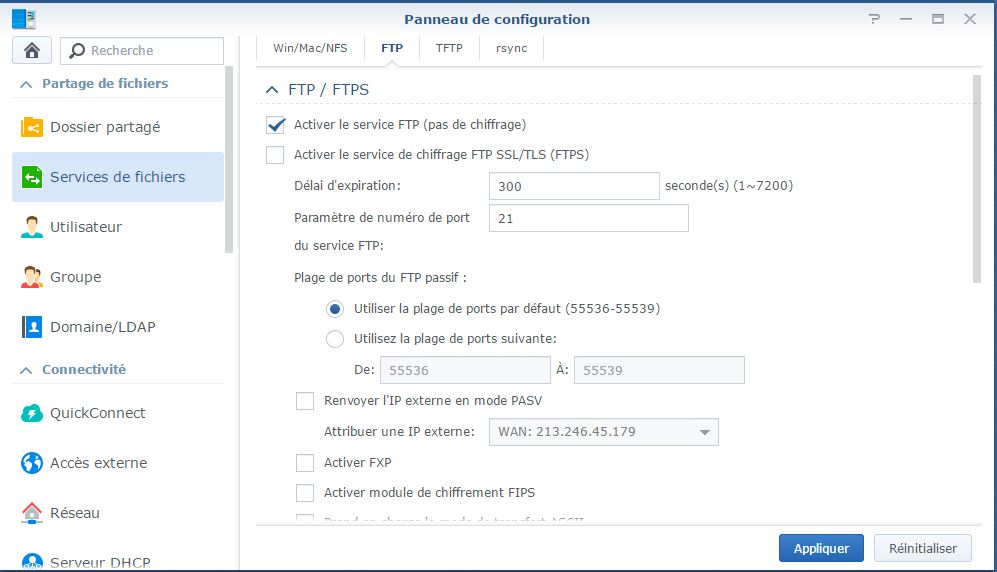Click the green Services de fichiers icon

click(32, 177)
